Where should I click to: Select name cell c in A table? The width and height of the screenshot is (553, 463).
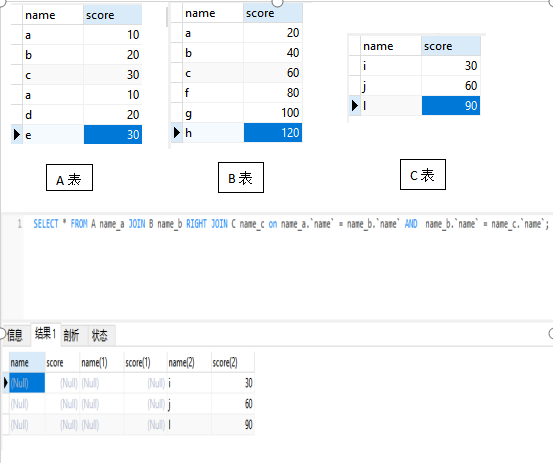[x=53, y=75]
